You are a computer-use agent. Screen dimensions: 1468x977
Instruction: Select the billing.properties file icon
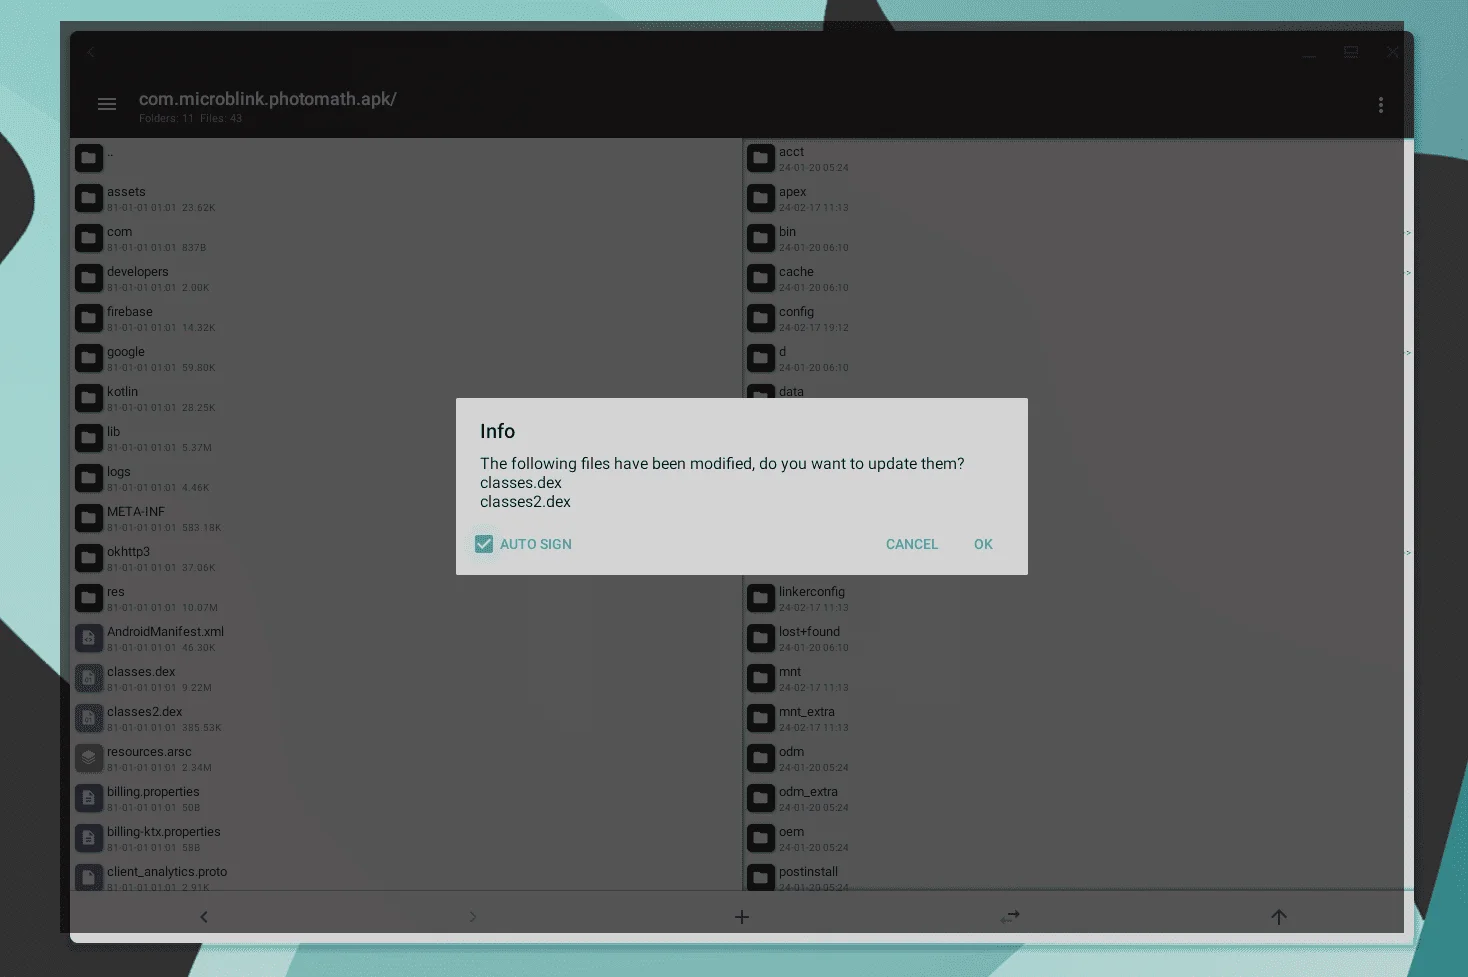pos(89,797)
